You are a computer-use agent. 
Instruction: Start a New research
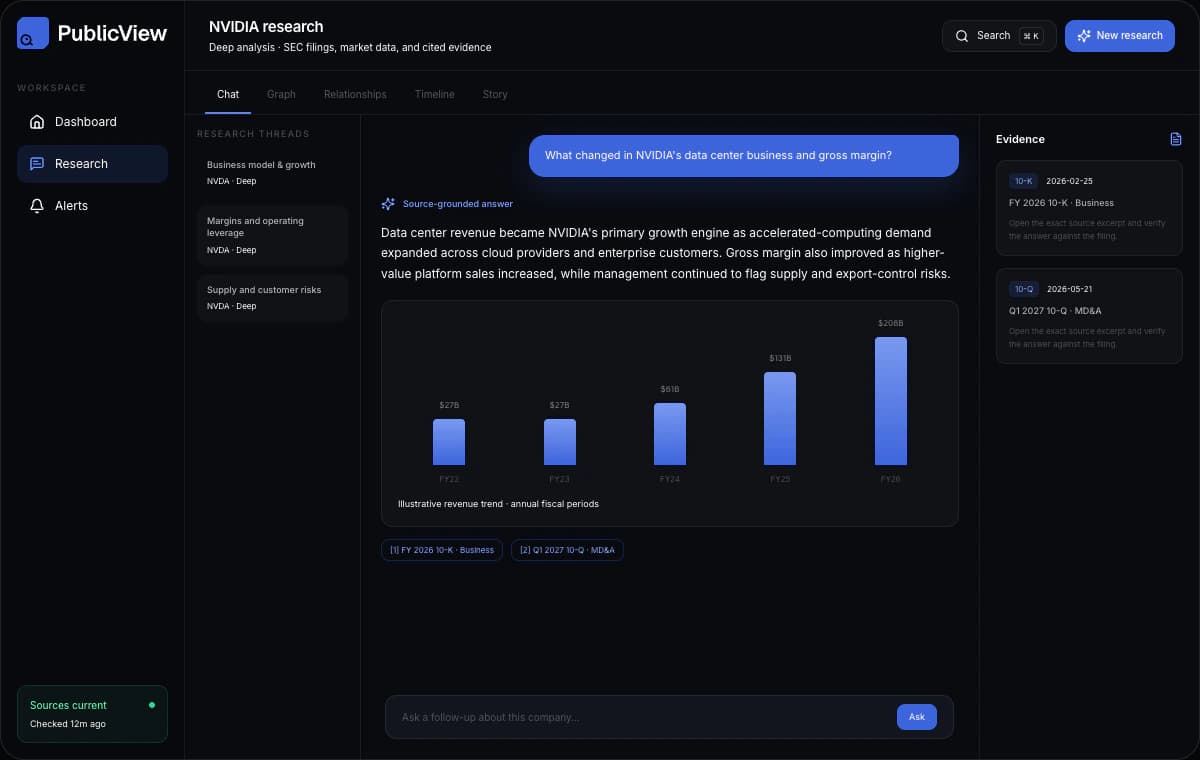[x=1120, y=36]
